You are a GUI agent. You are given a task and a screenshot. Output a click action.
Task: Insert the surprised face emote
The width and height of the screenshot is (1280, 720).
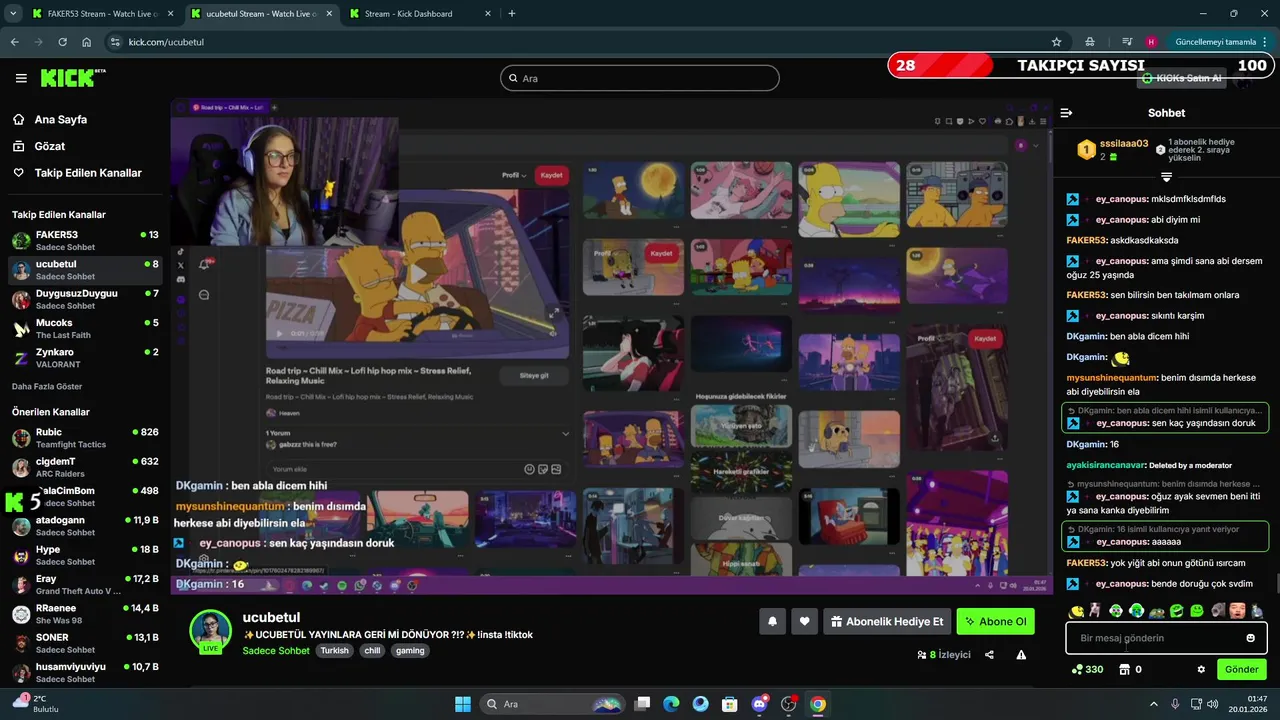[x=1237, y=610]
